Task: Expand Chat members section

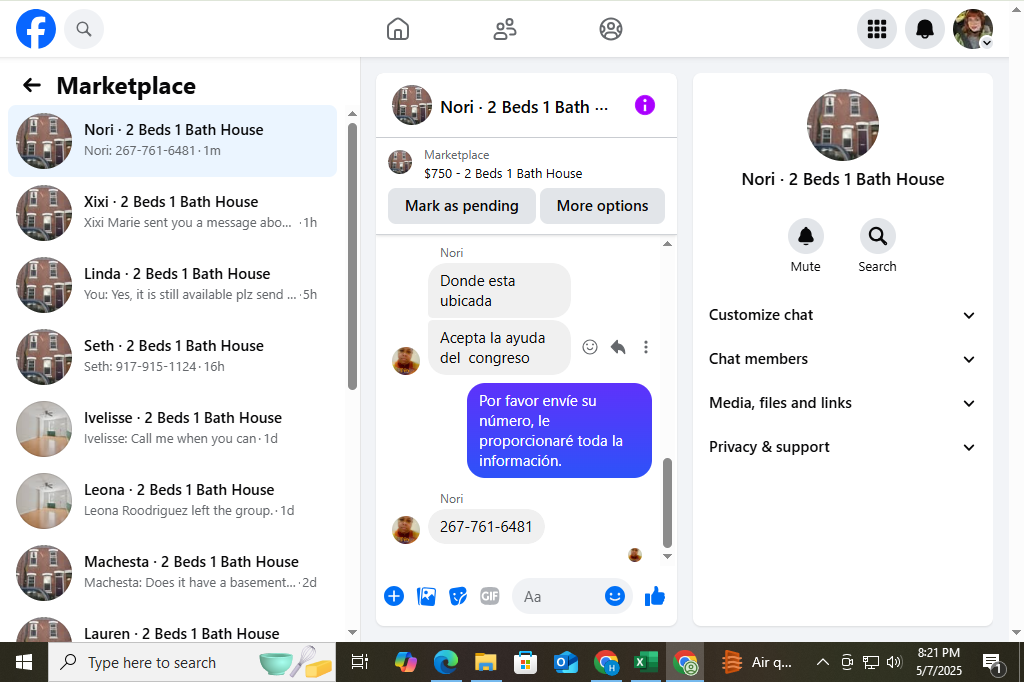Action: pos(842,359)
